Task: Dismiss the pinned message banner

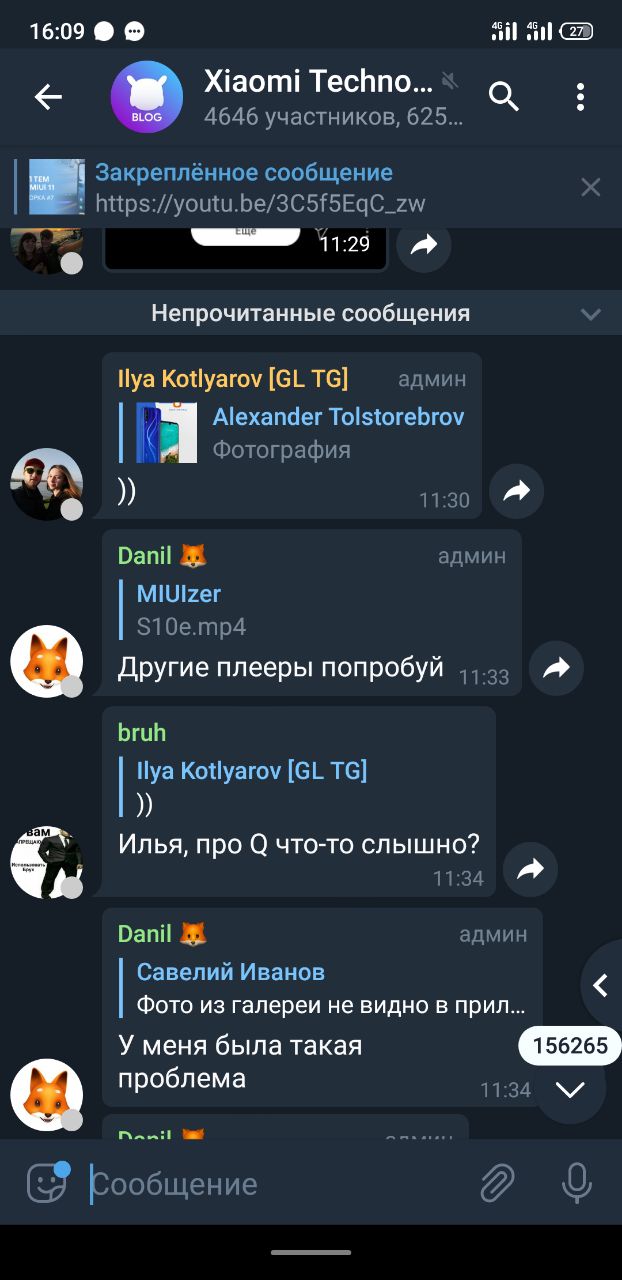Action: [x=591, y=187]
